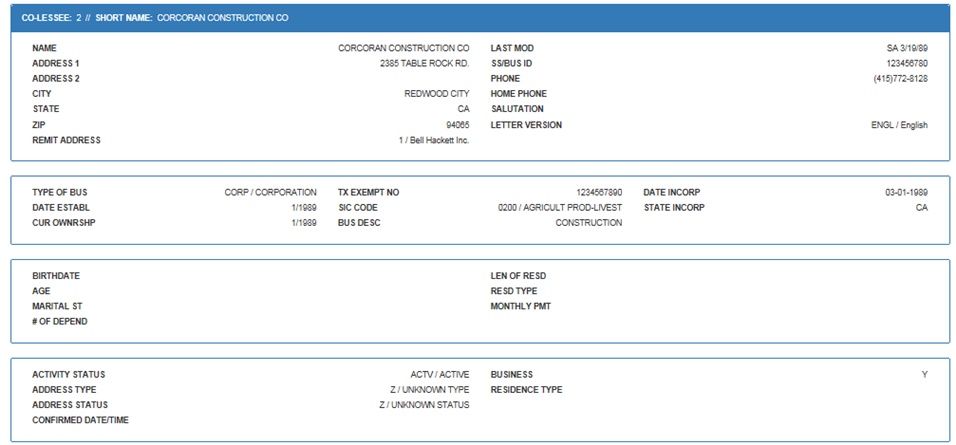Viewport: 956px width, 445px height.
Task: Click address status Z / UNKNOWN STATUS
Action: coord(424,405)
